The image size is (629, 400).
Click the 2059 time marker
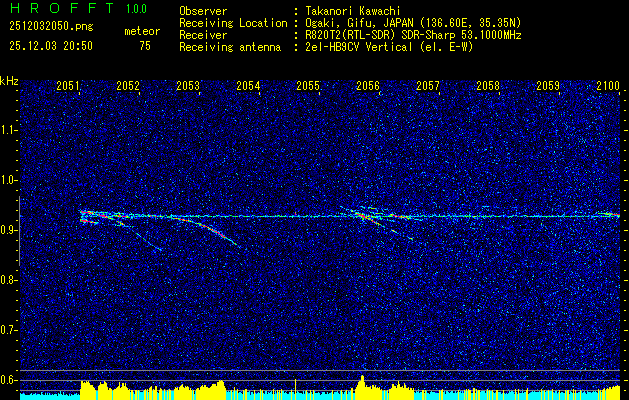click(548, 86)
